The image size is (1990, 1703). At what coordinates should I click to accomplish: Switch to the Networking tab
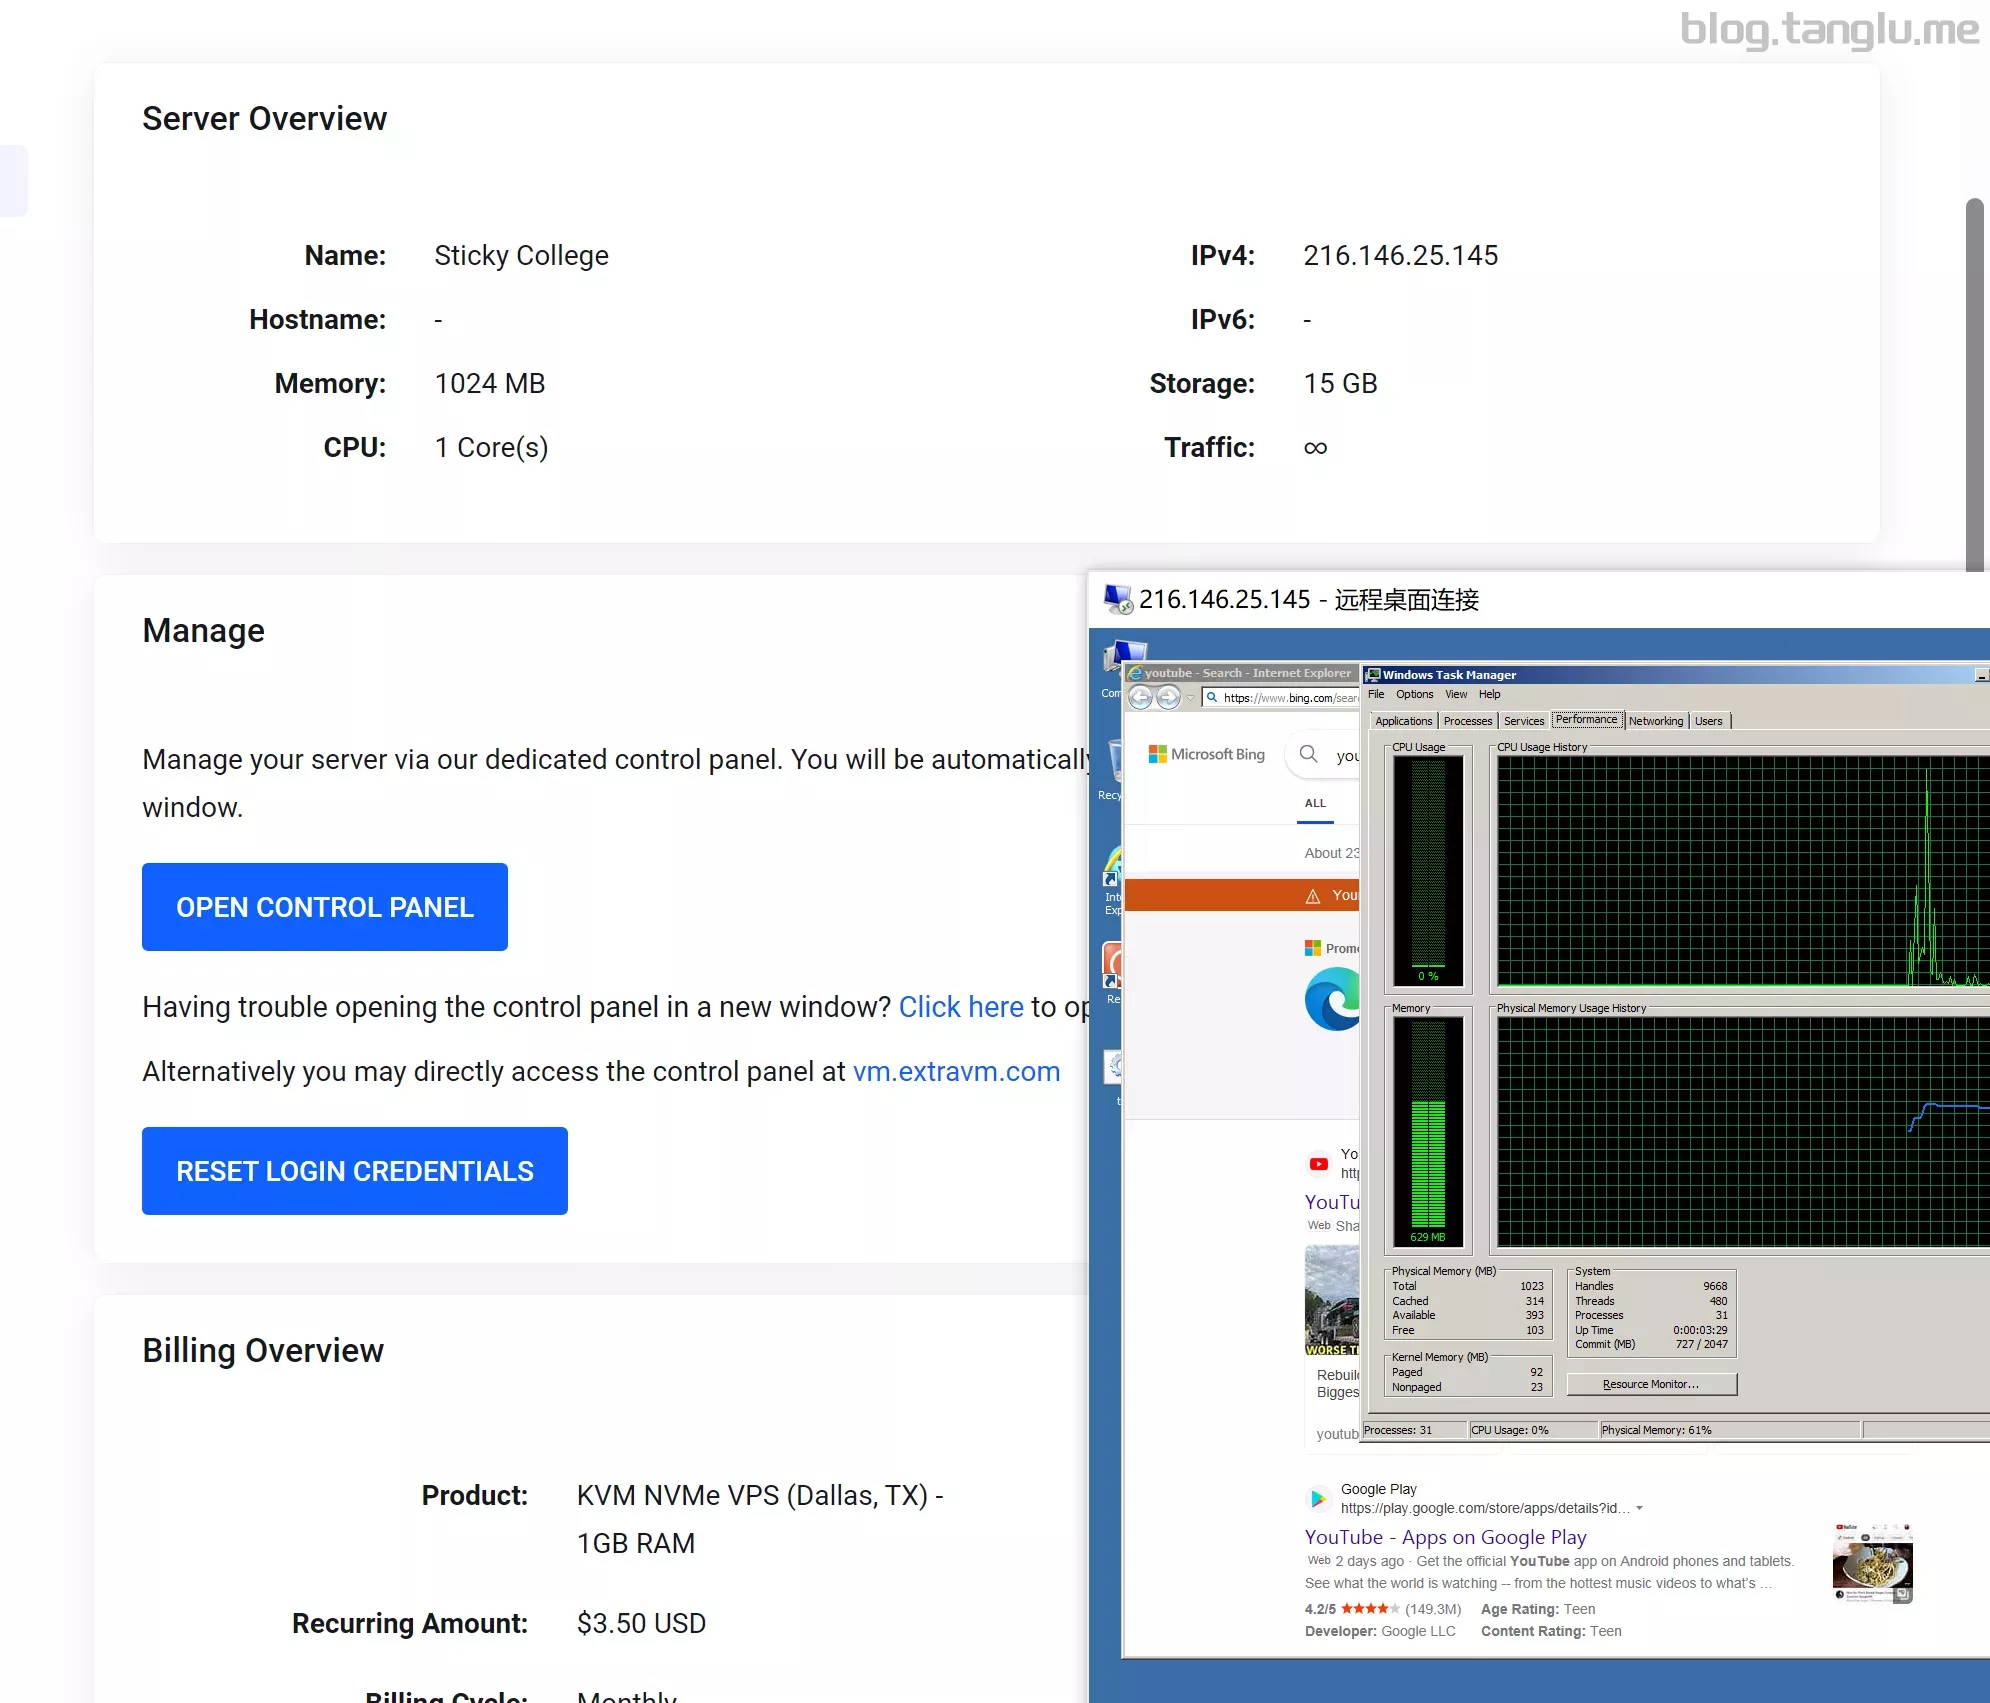[x=1655, y=721]
